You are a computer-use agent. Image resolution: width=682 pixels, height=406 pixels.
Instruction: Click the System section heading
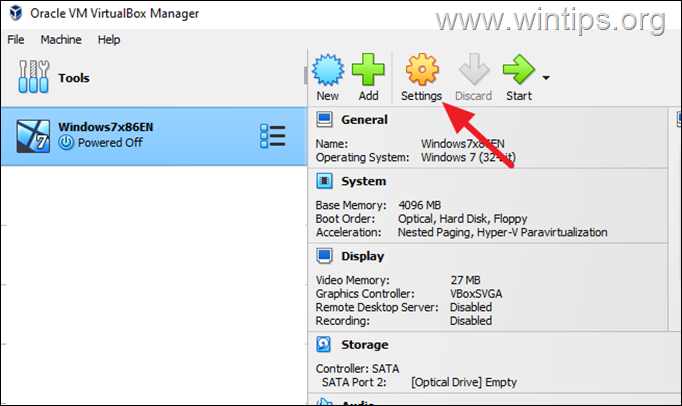click(363, 181)
